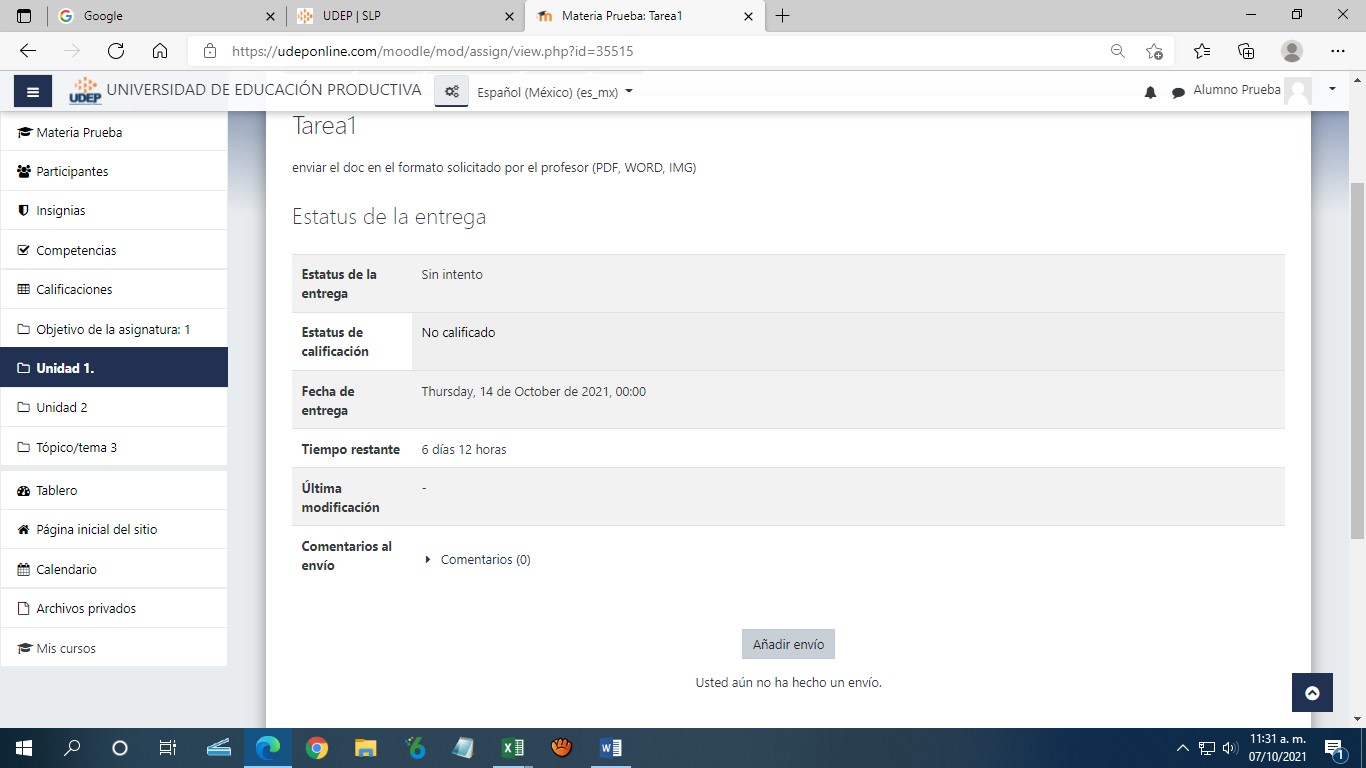This screenshot has width=1366, height=768.
Task: Expand the Comentarios (0) section
Action: (x=484, y=560)
